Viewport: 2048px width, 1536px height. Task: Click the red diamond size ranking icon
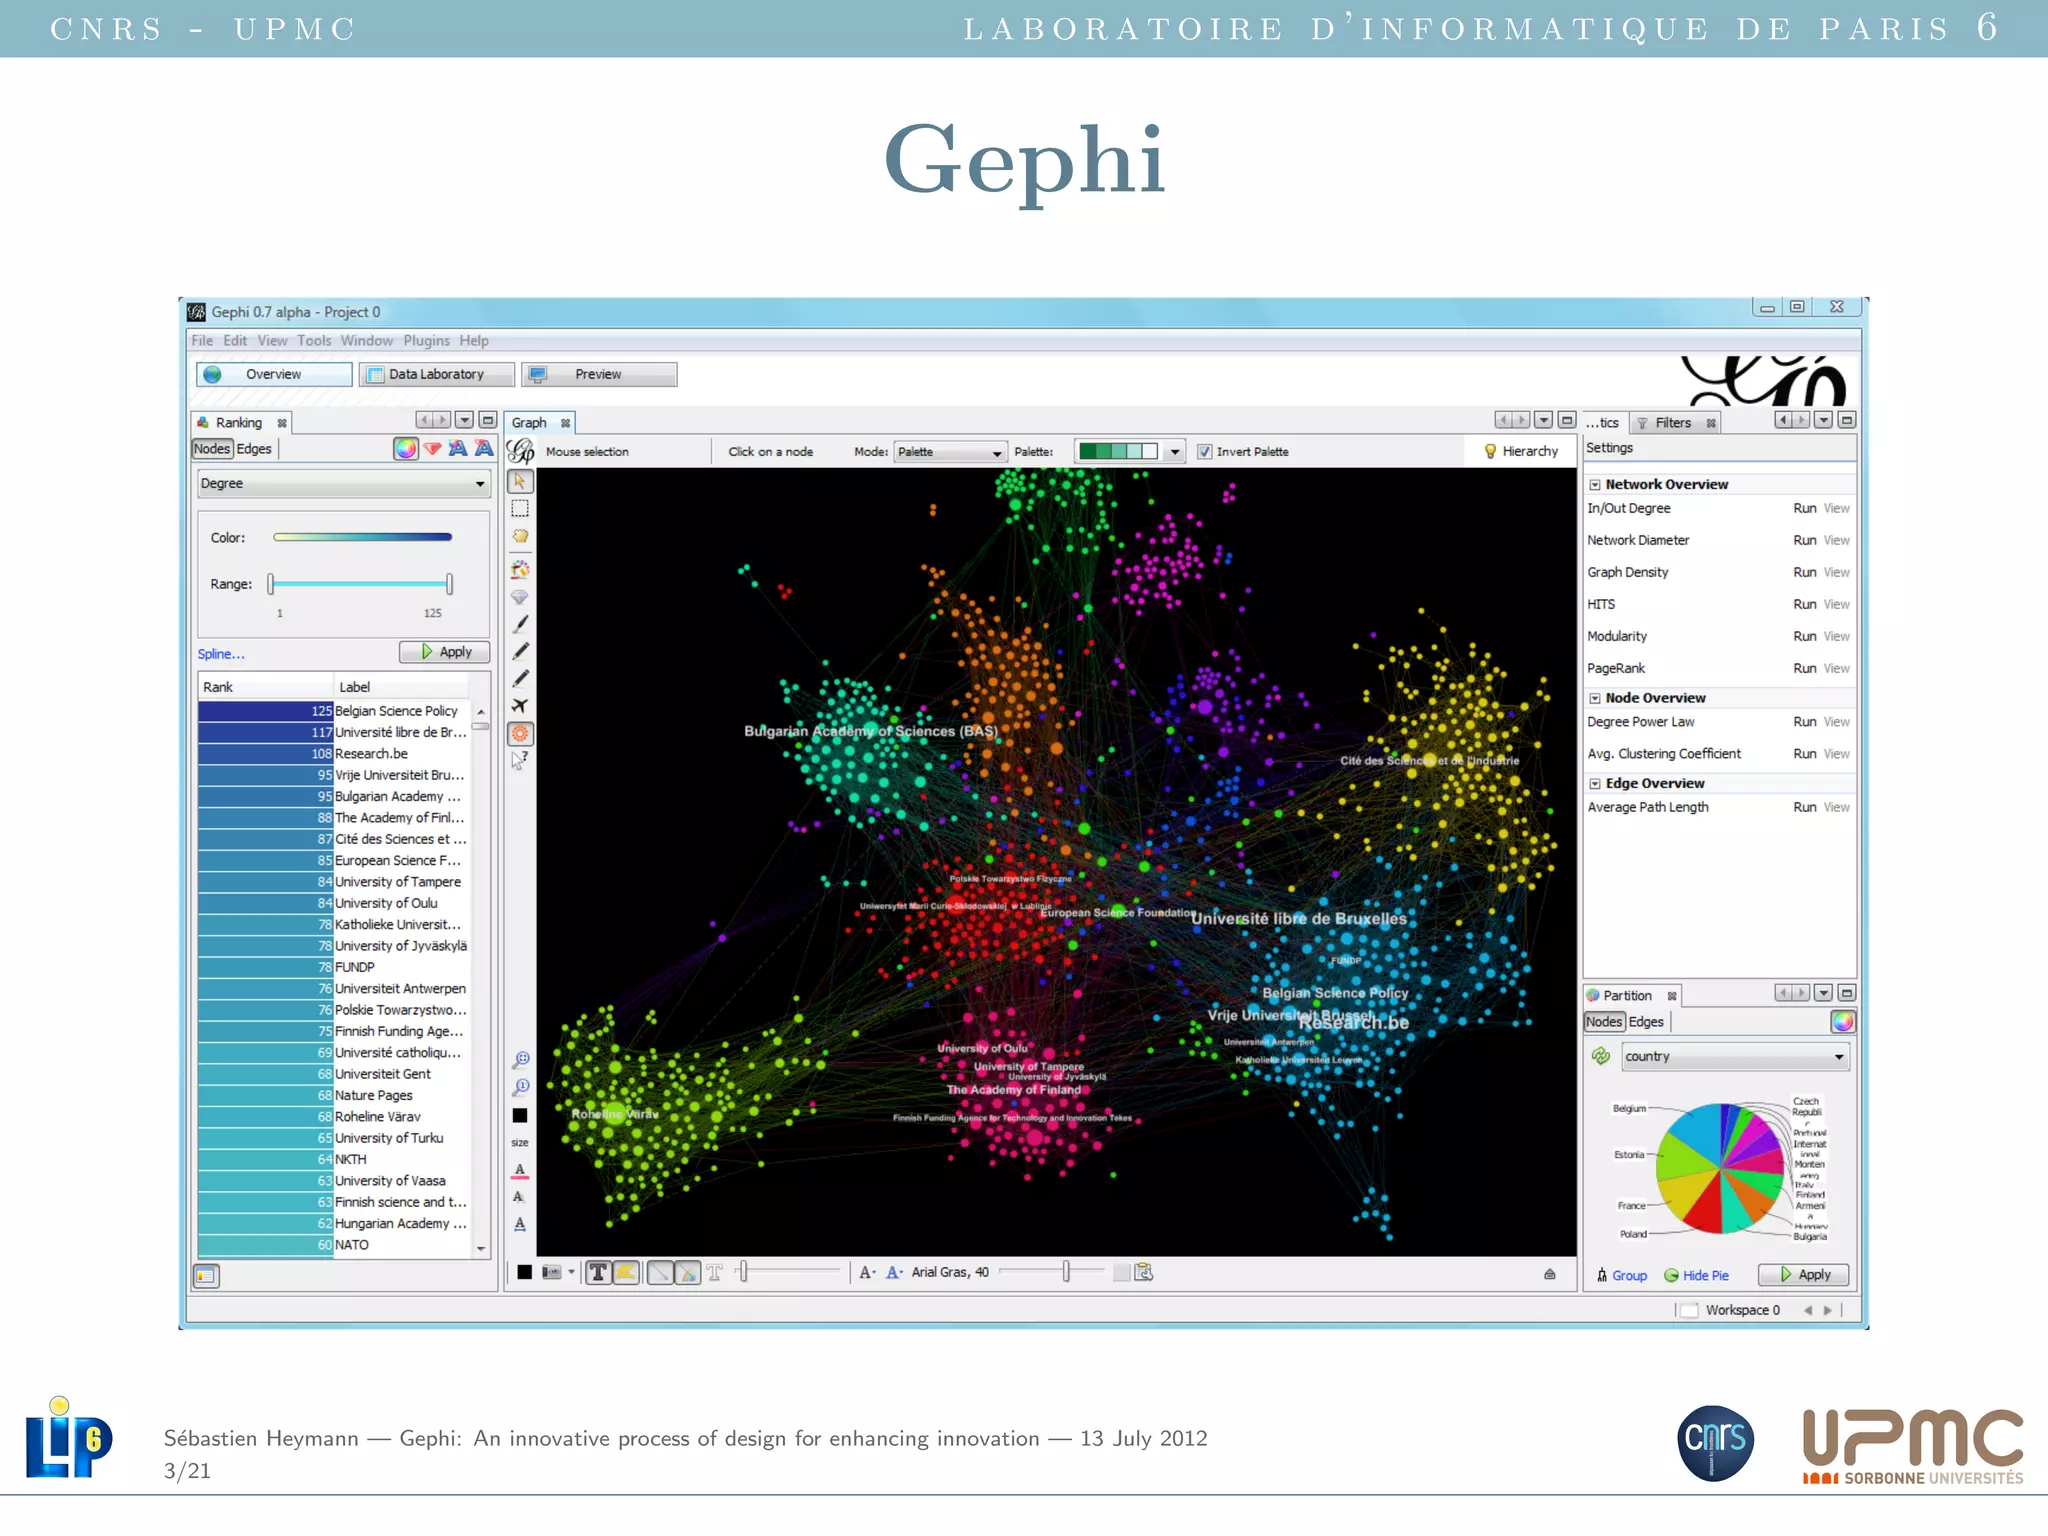432,449
